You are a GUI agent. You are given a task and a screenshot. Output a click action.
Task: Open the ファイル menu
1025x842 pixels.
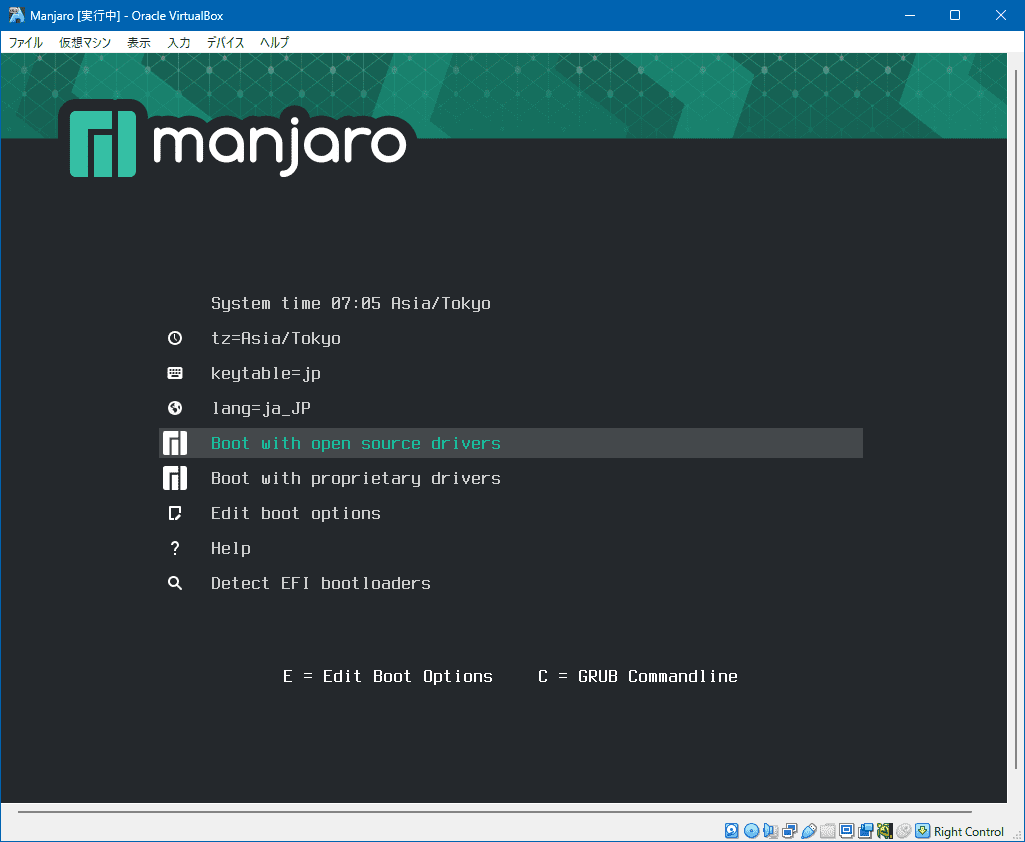point(25,42)
